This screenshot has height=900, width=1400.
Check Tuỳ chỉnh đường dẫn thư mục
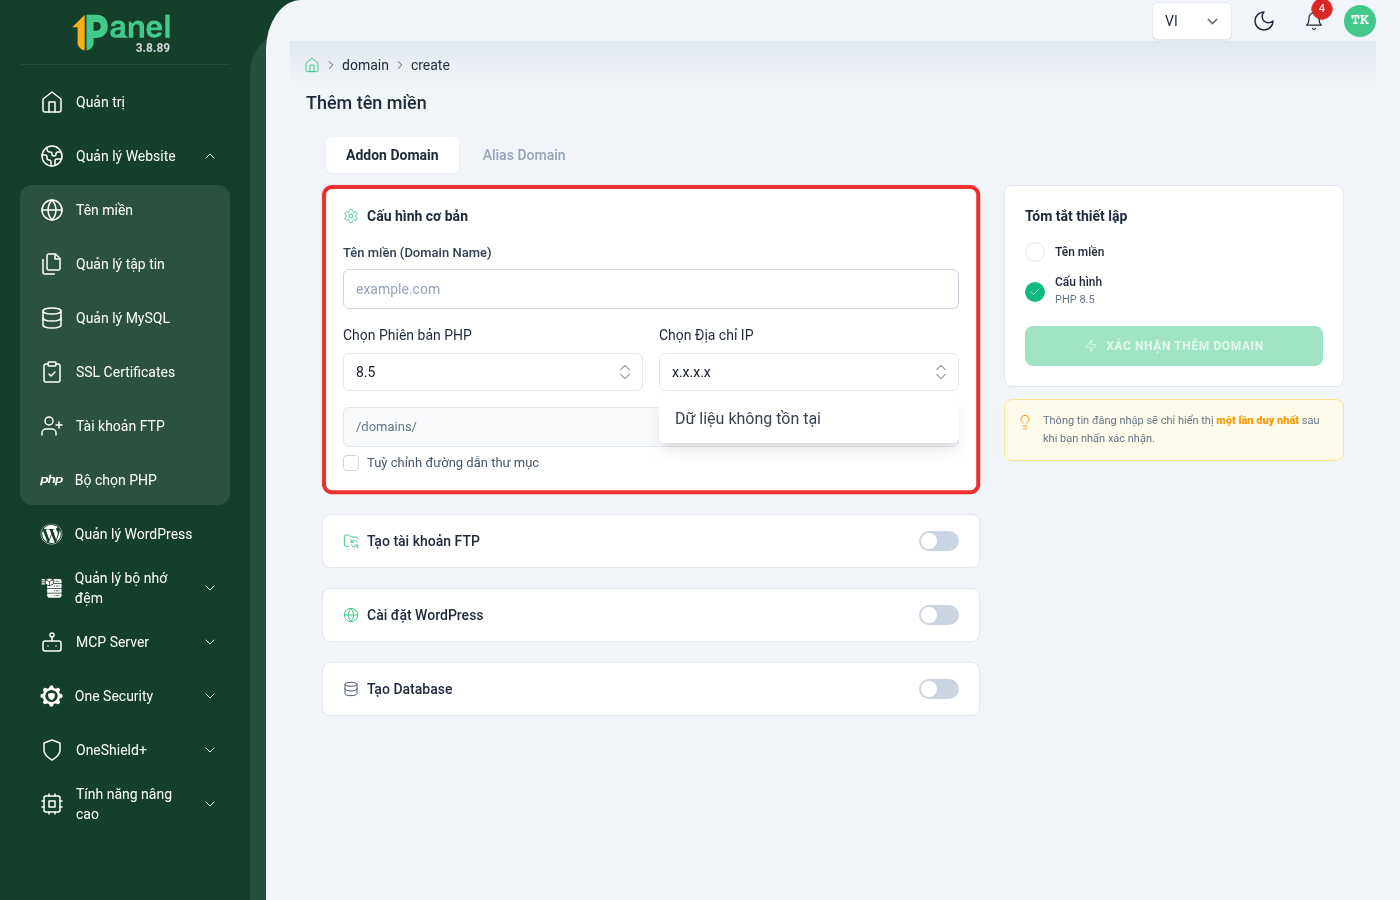351,463
